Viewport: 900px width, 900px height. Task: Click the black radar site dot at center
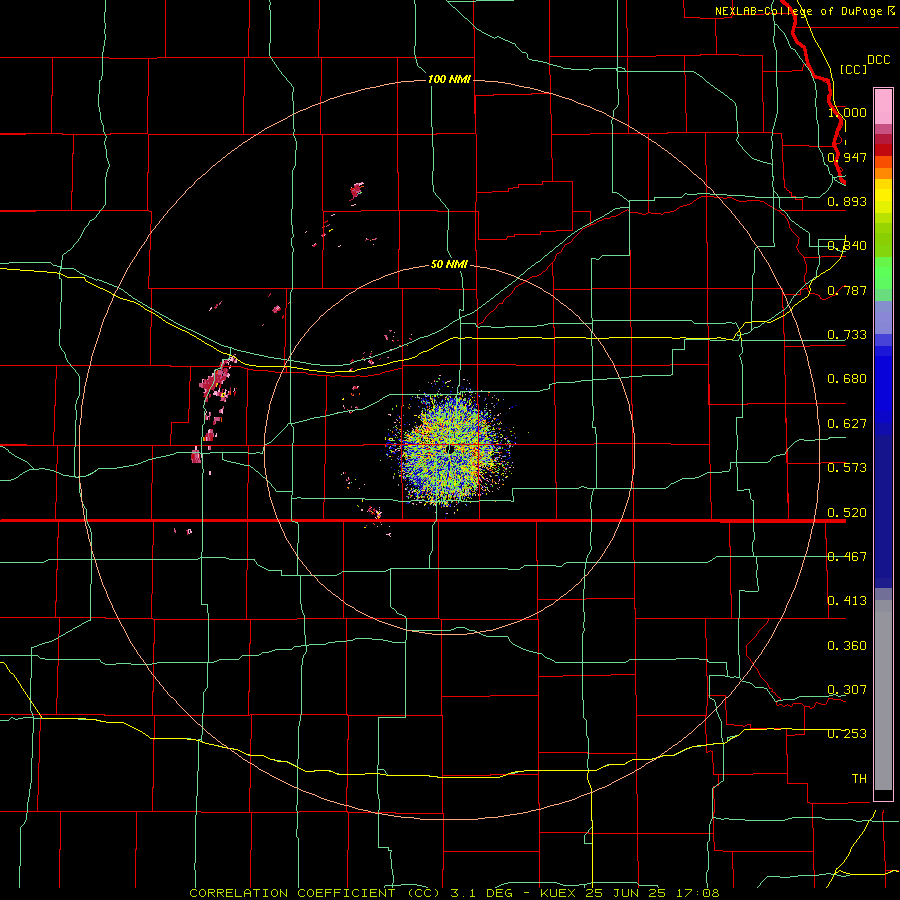(451, 449)
